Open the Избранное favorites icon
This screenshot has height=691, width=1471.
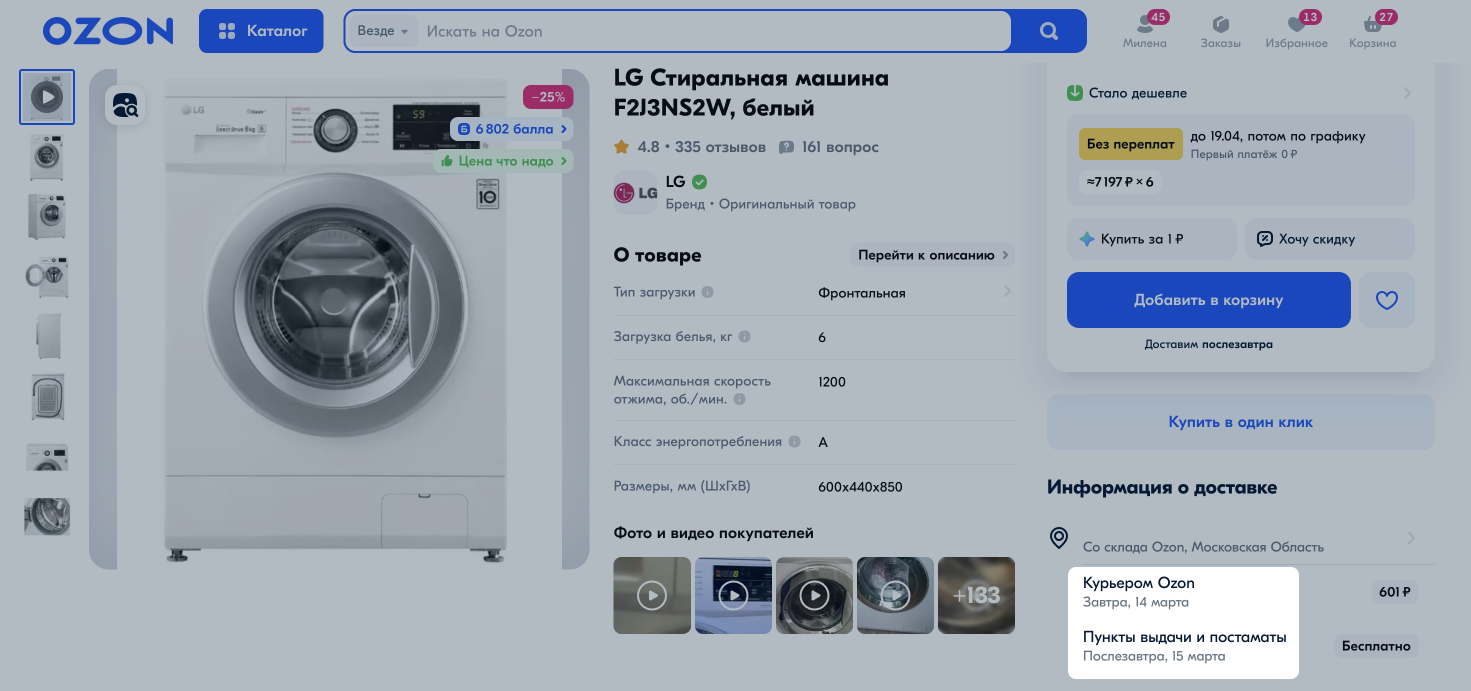1296,31
